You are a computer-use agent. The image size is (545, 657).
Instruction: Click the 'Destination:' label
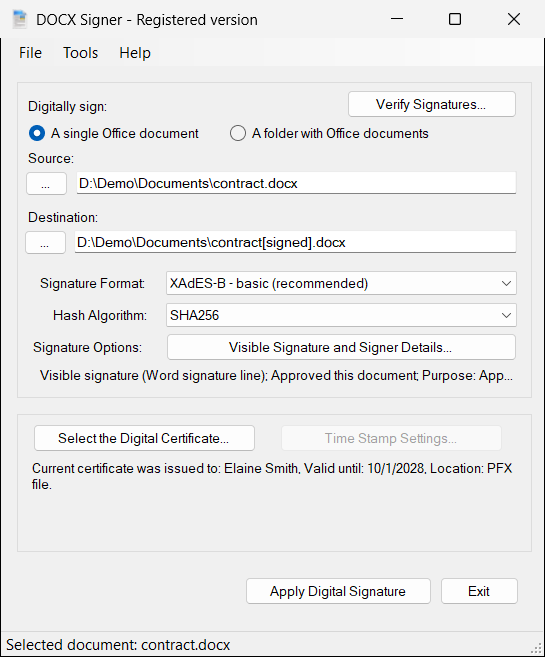pos(63,217)
